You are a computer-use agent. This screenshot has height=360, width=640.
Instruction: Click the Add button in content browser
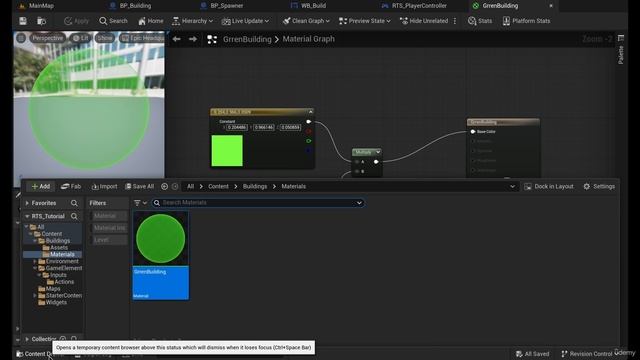point(40,187)
